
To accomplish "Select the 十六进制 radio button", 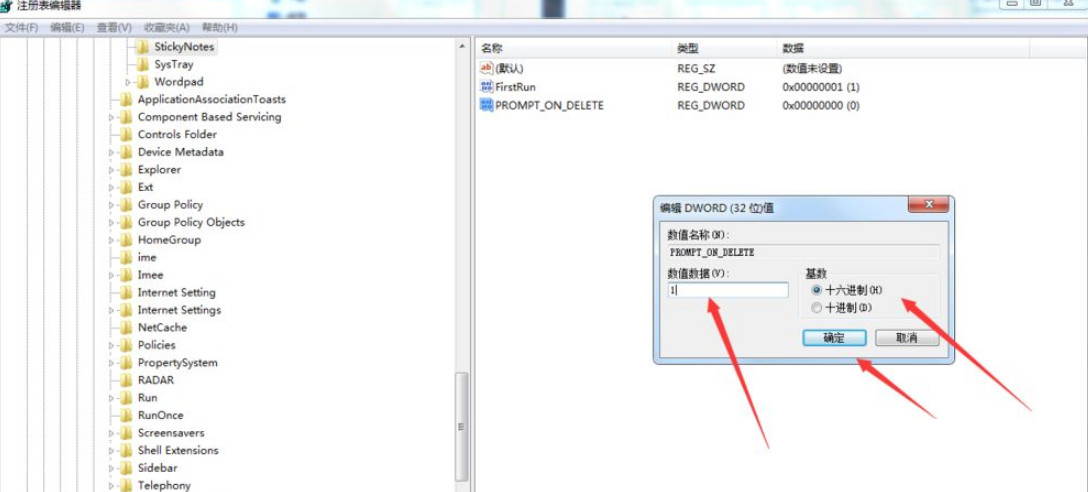I will click(816, 290).
